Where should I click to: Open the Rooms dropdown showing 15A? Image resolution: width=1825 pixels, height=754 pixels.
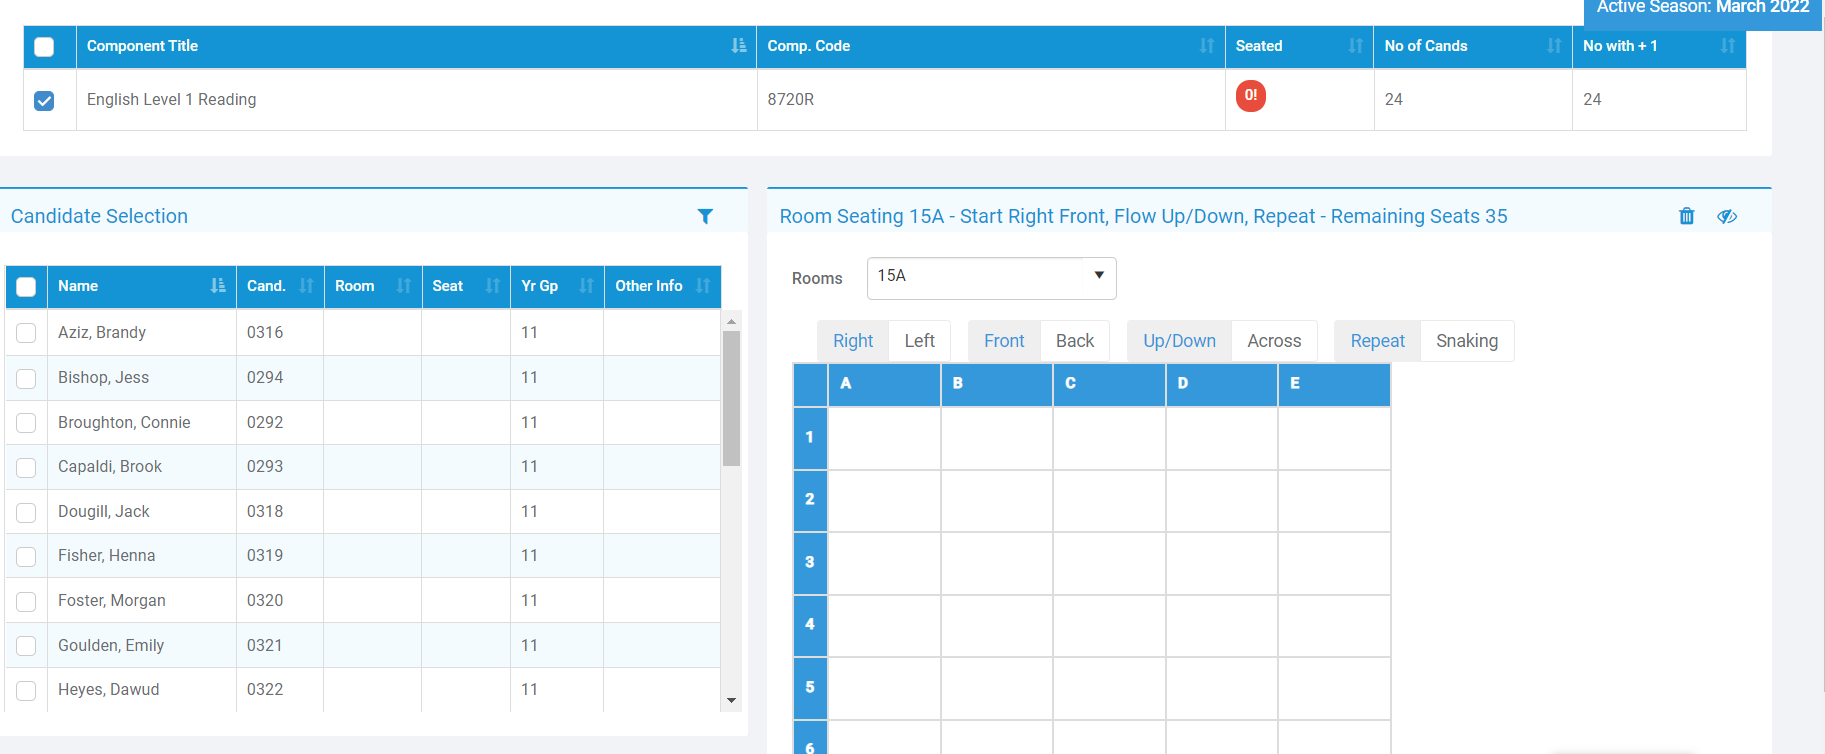click(x=990, y=277)
